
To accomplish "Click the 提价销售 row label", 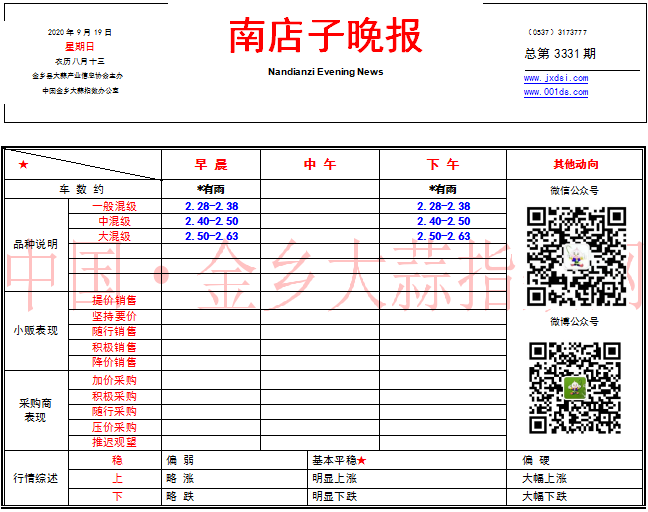I will tap(114, 300).
